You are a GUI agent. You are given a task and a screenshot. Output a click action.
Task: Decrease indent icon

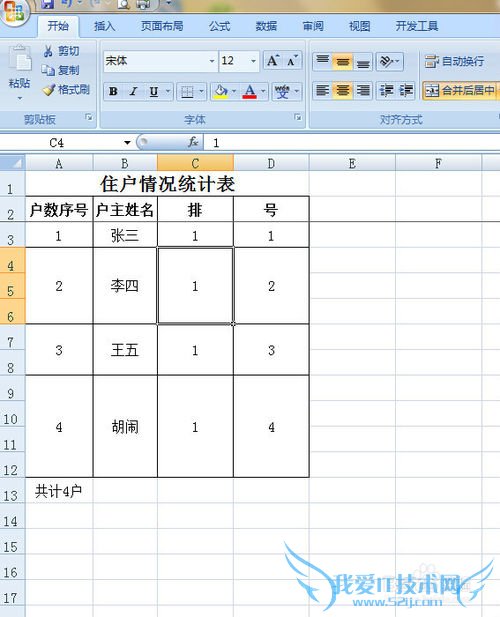click(386, 91)
